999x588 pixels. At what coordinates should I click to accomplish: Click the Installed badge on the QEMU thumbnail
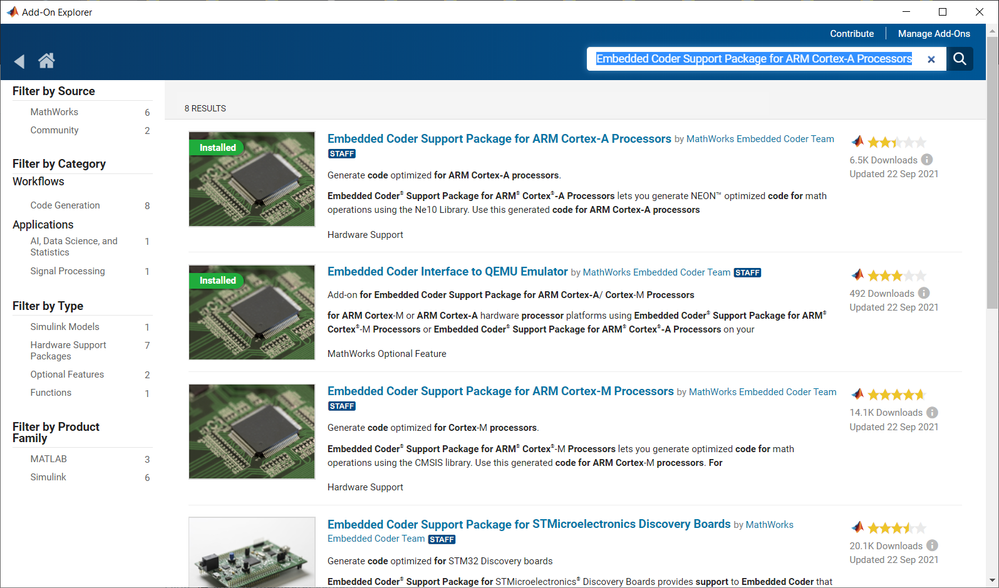[x=217, y=280]
